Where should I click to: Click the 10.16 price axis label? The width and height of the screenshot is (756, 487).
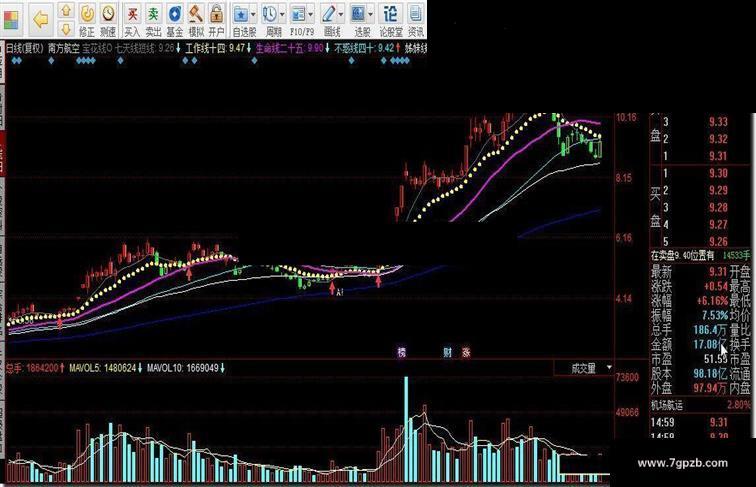tap(626, 117)
